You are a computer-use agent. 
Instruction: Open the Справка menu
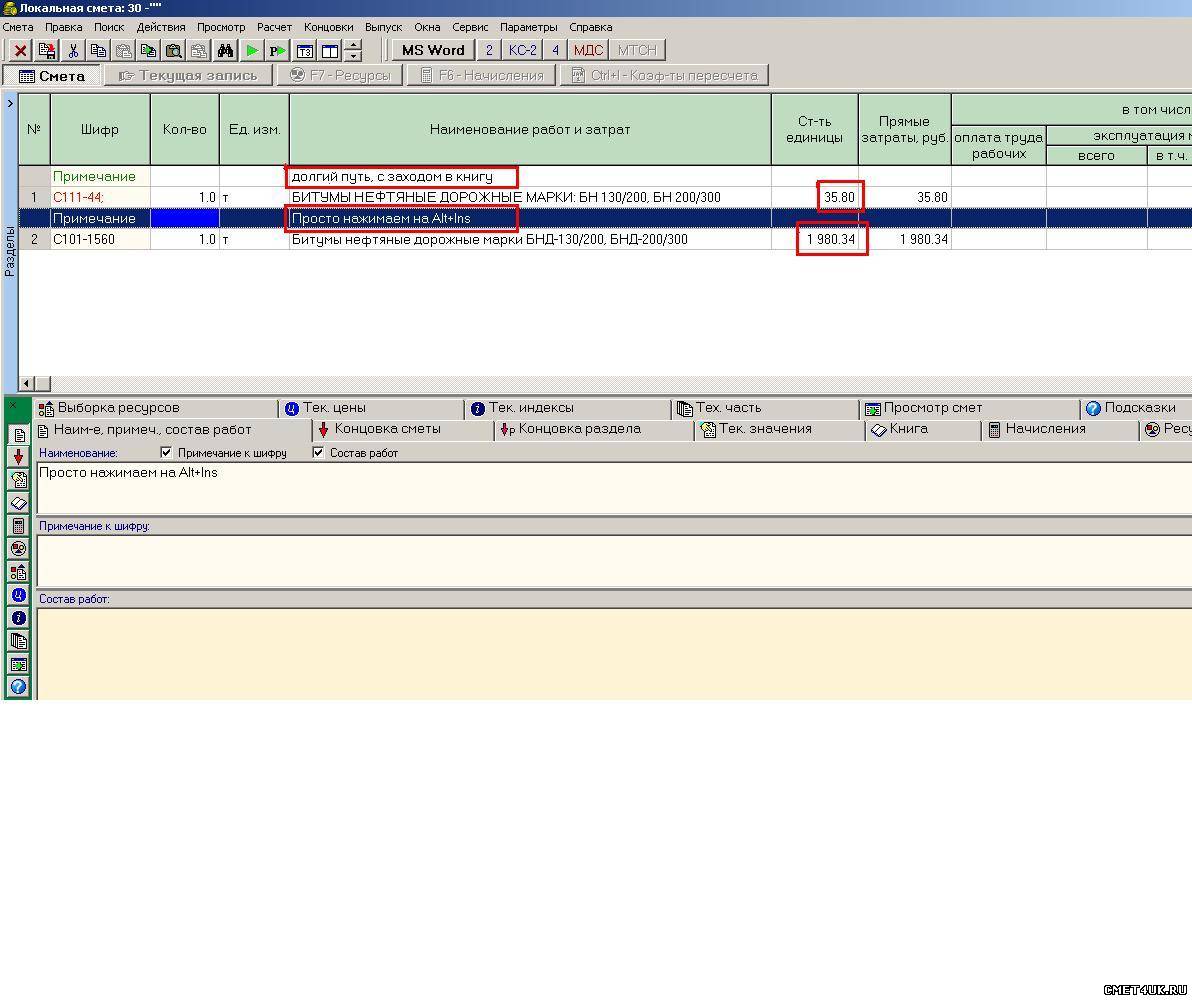coord(591,27)
